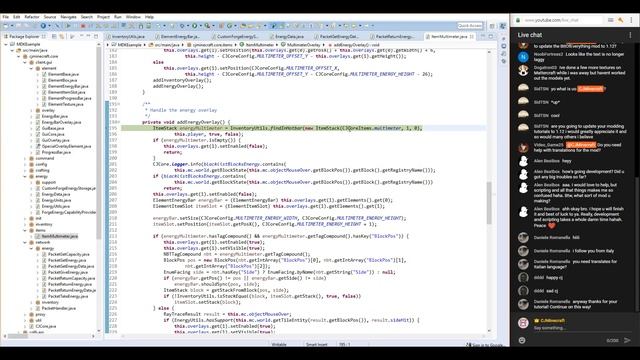Open the File menu
This screenshot has height=360, width=640.
click(5, 17)
